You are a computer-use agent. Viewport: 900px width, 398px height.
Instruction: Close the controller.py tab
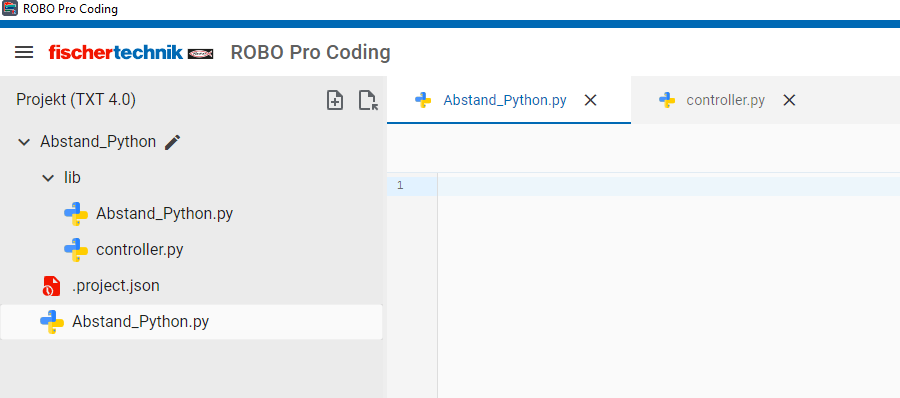(789, 101)
